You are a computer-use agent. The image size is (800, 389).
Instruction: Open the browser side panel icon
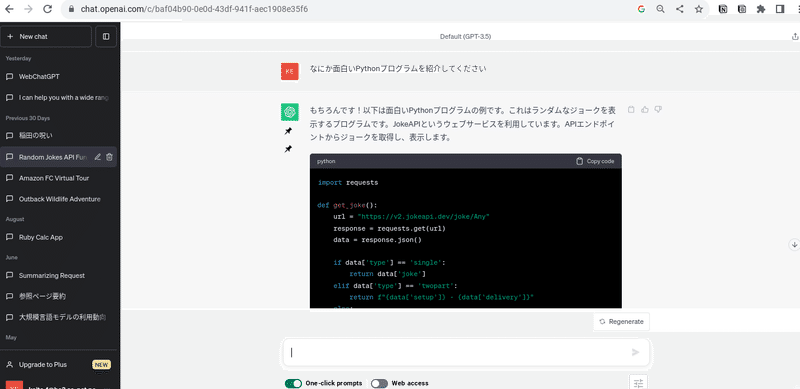[780, 9]
